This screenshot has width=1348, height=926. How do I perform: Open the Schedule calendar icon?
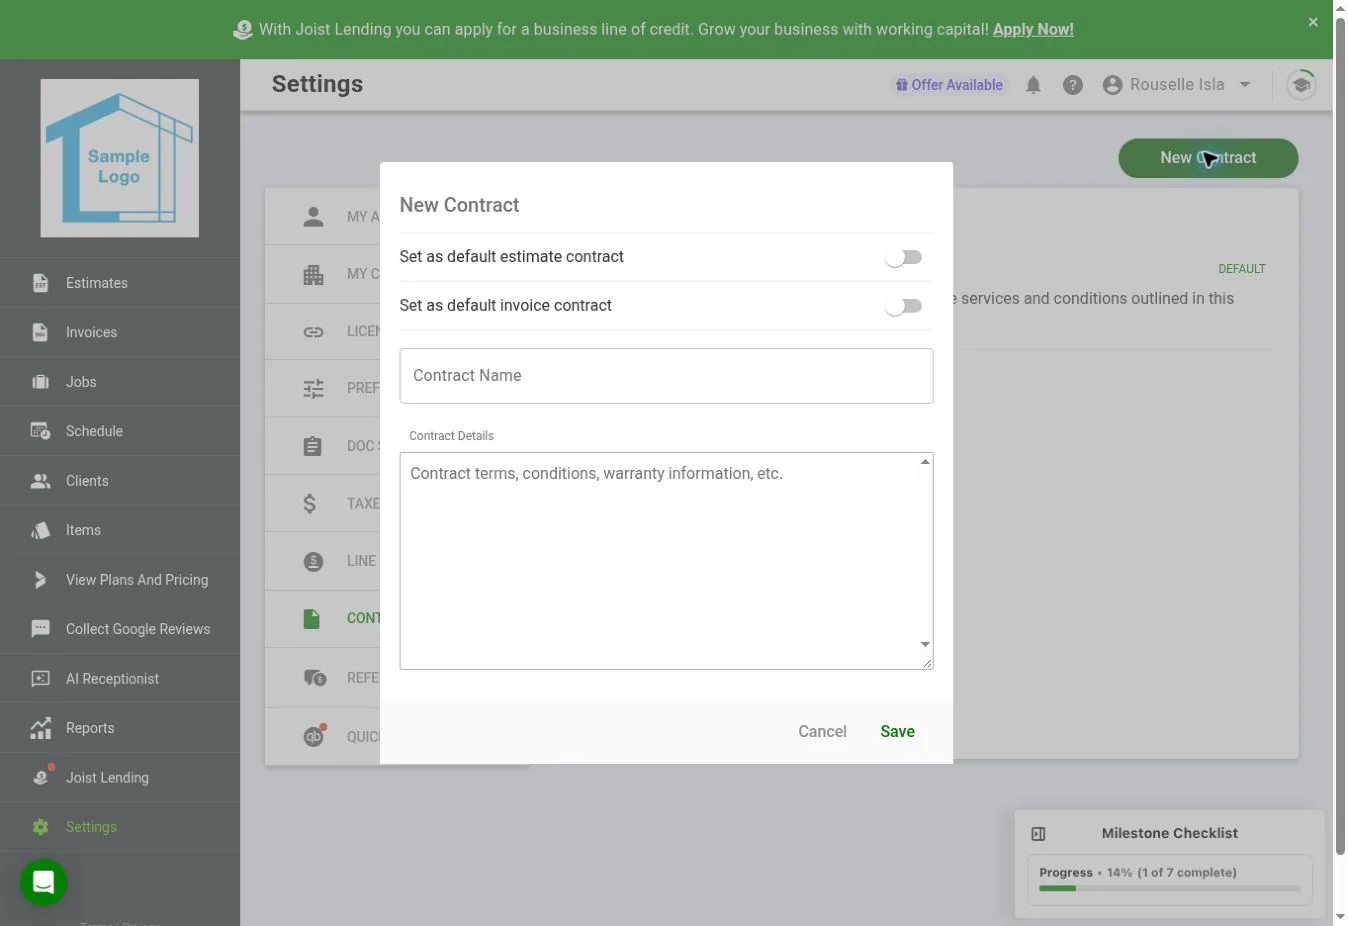(40, 431)
